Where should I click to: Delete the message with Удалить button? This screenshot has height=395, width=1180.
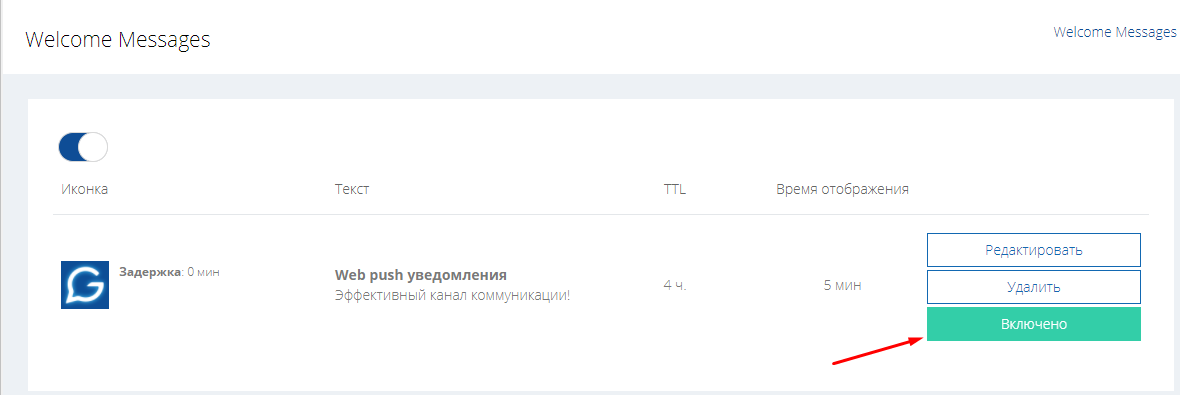[1034, 287]
